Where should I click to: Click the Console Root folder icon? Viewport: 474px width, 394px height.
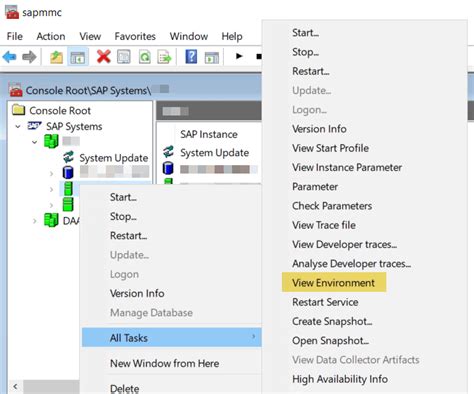tap(19, 110)
